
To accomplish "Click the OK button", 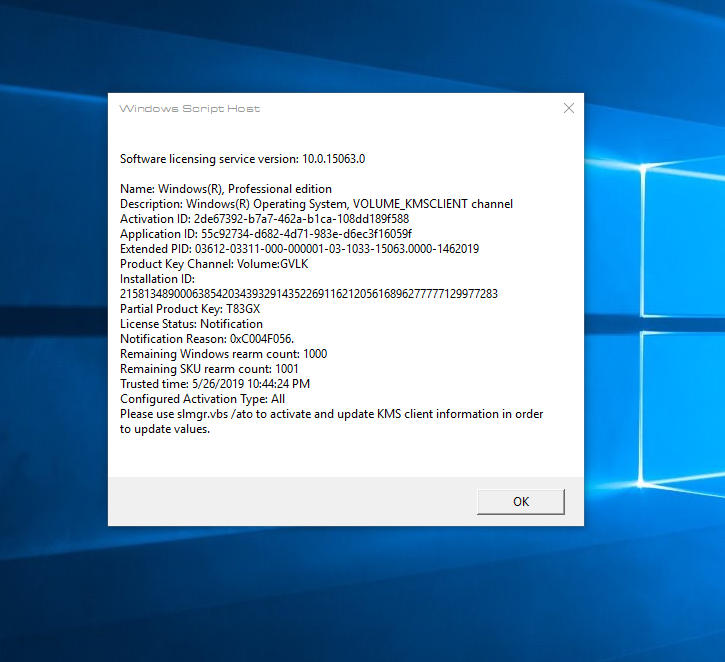I will click(521, 502).
